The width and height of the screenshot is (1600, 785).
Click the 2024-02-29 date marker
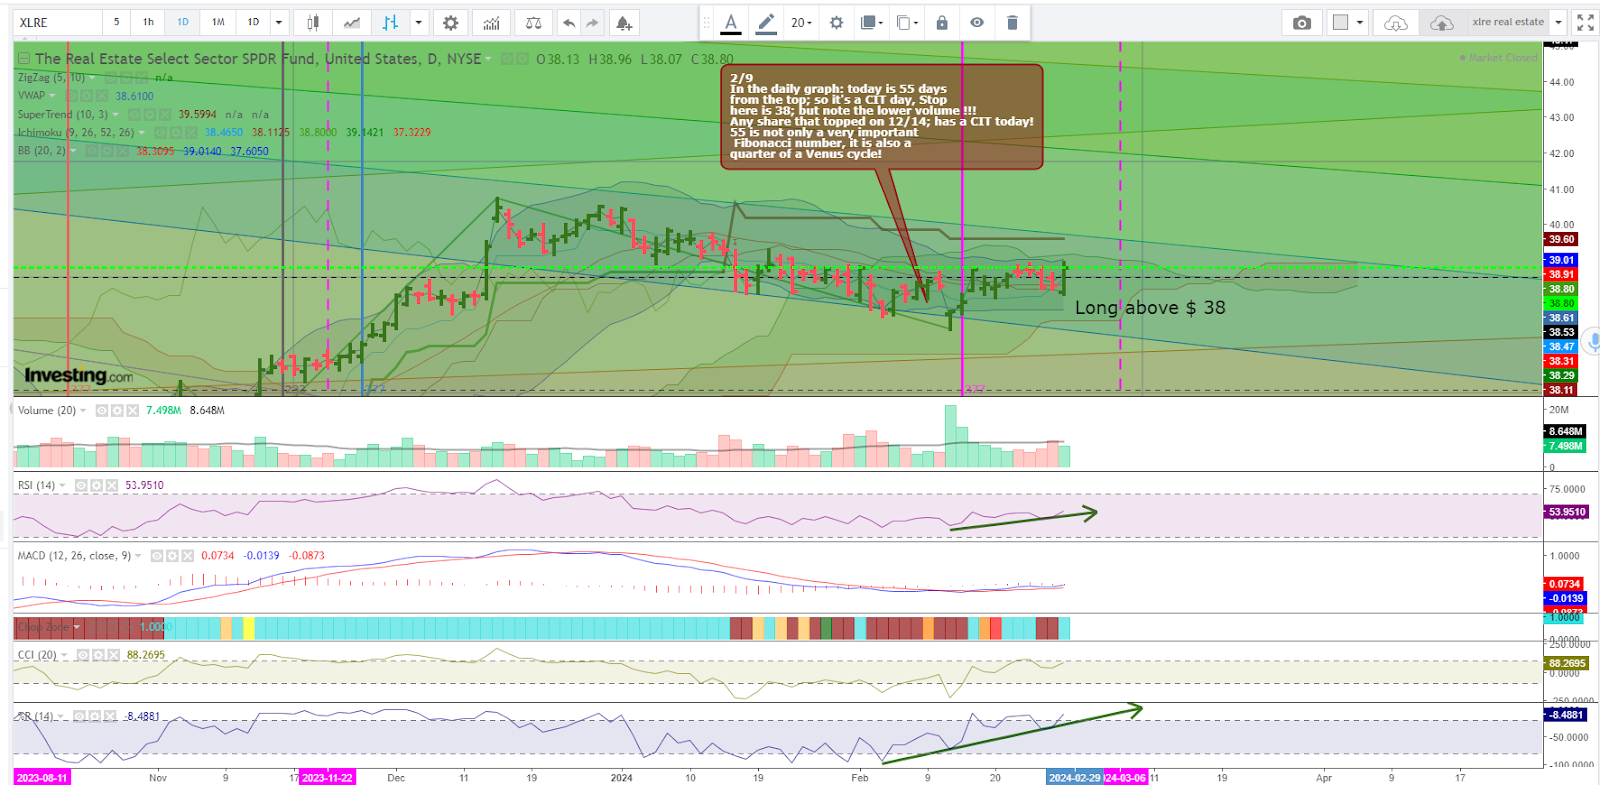pos(1074,777)
